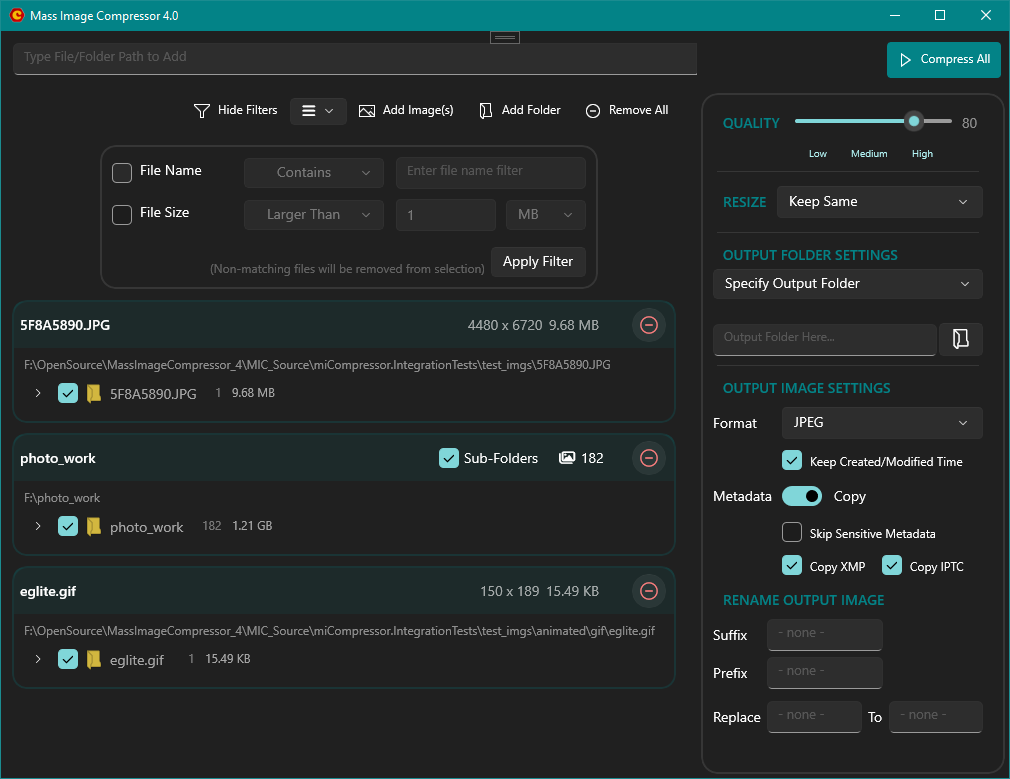Click the yellow file icon beside eglite.gif
The image size is (1010, 779).
[94, 659]
